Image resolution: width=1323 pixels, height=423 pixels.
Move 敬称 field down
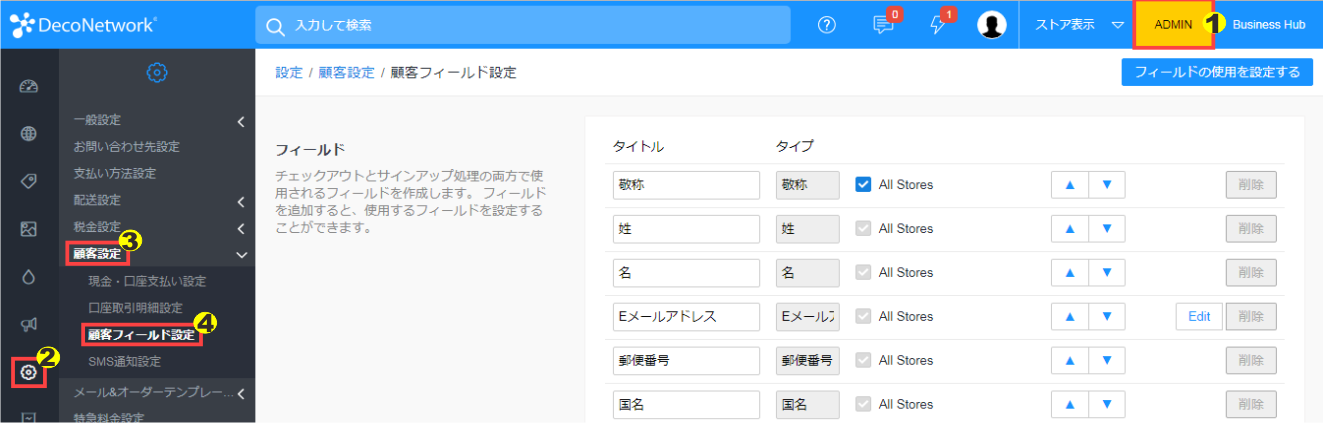pyautogui.click(x=1107, y=185)
